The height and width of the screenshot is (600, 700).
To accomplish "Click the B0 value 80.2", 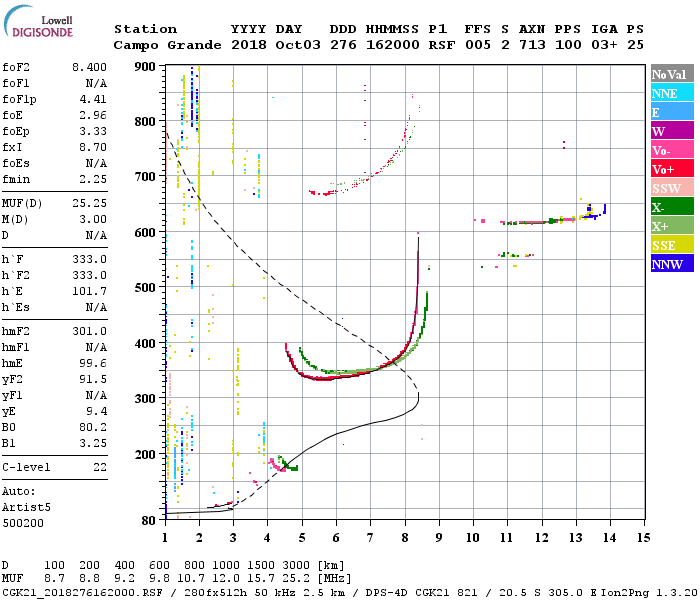I will point(93,427).
